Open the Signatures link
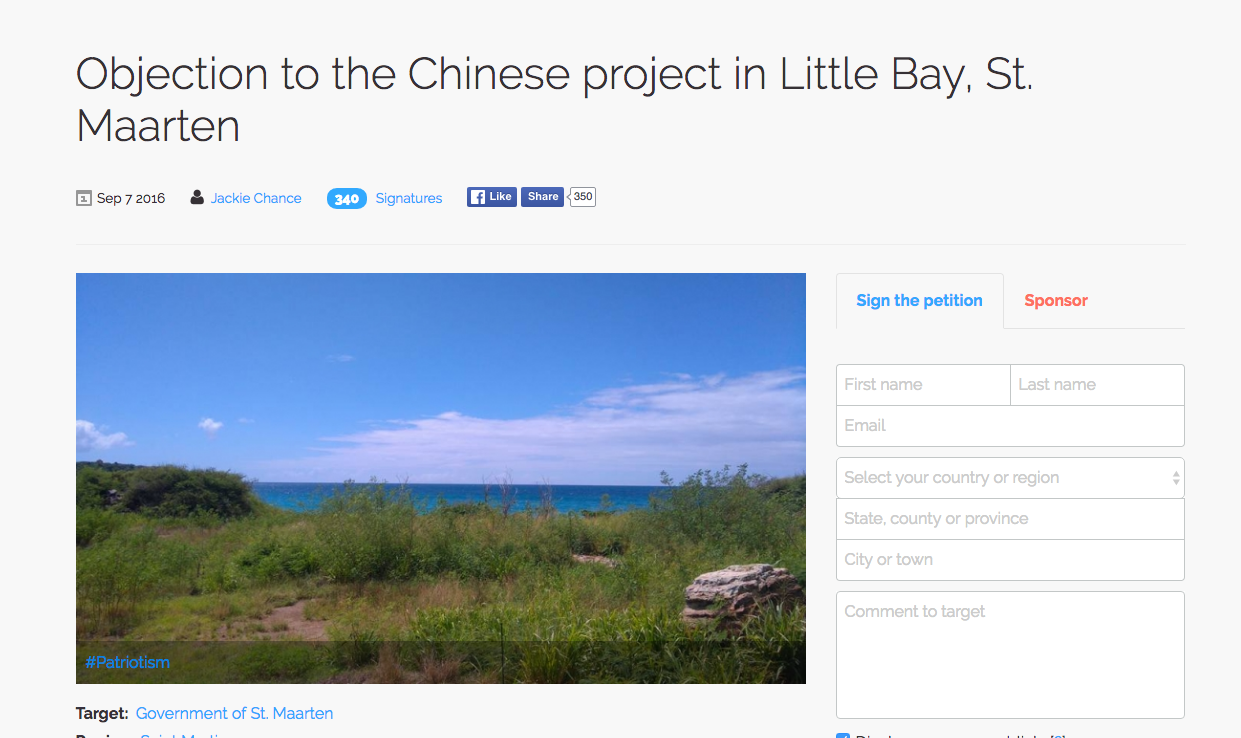This screenshot has height=738, width=1241. coord(409,199)
